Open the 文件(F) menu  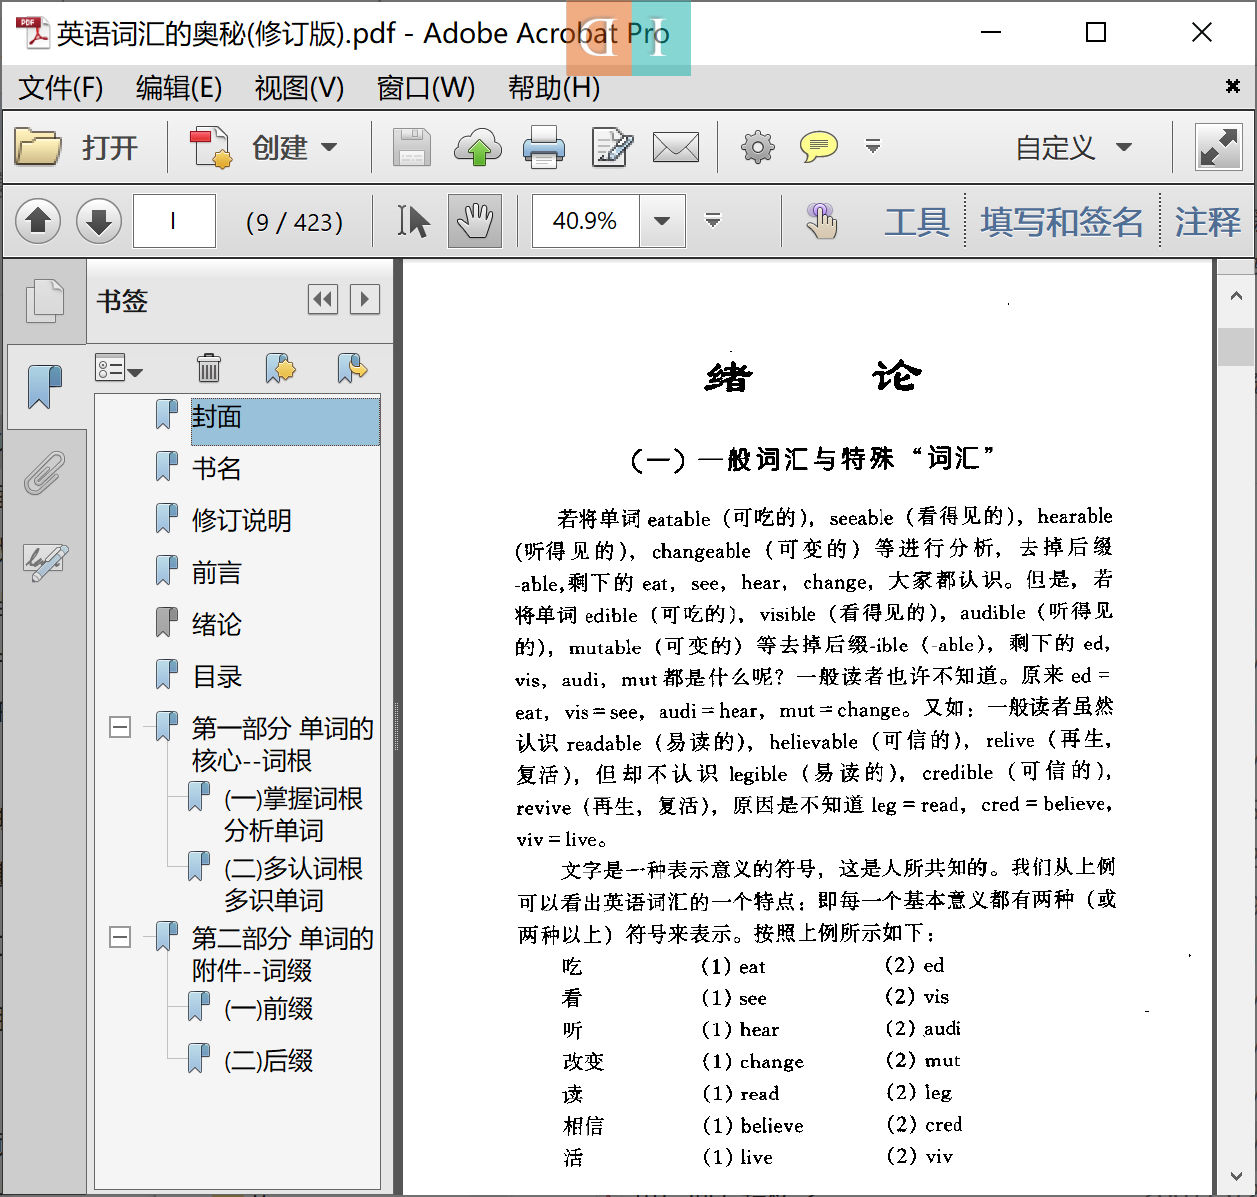[x=61, y=88]
